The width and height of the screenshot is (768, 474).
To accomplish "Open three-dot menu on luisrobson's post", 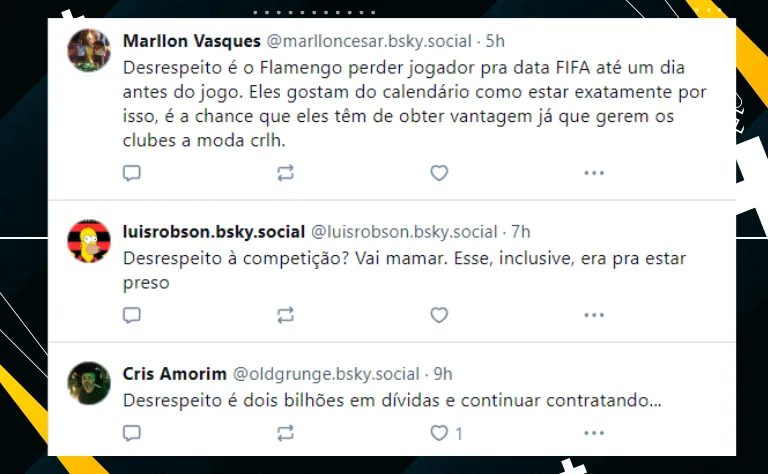I will (594, 315).
